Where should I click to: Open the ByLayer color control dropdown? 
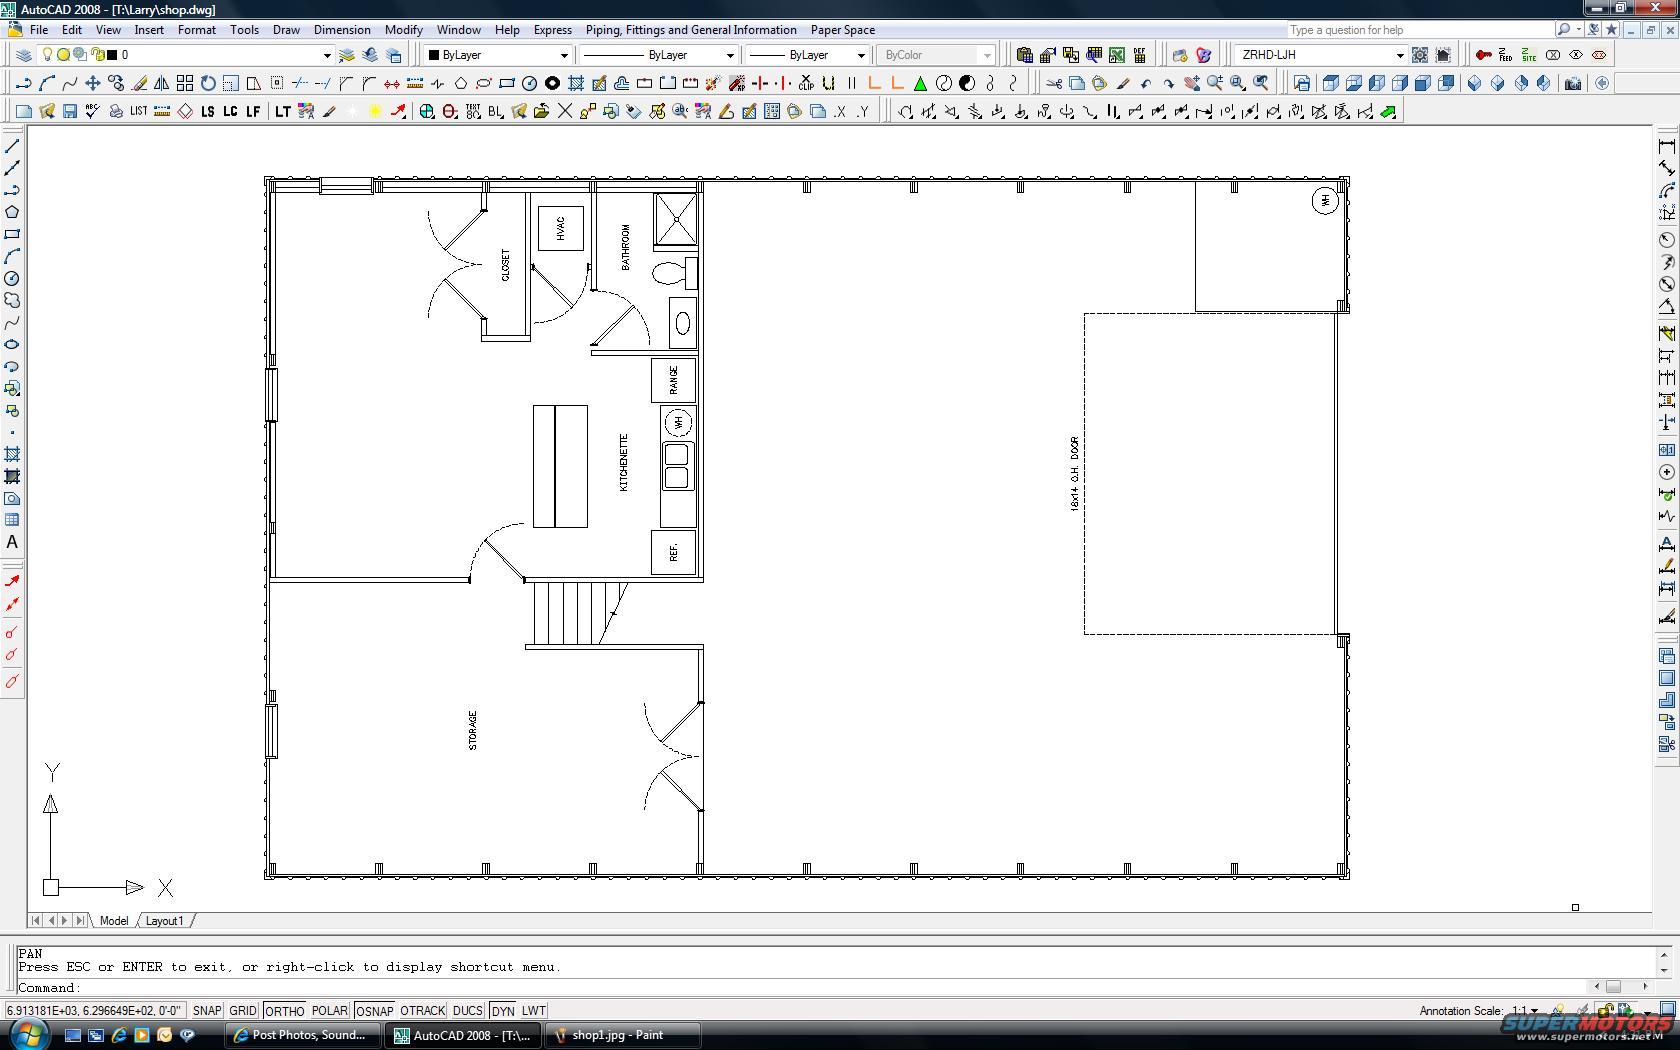pos(564,55)
